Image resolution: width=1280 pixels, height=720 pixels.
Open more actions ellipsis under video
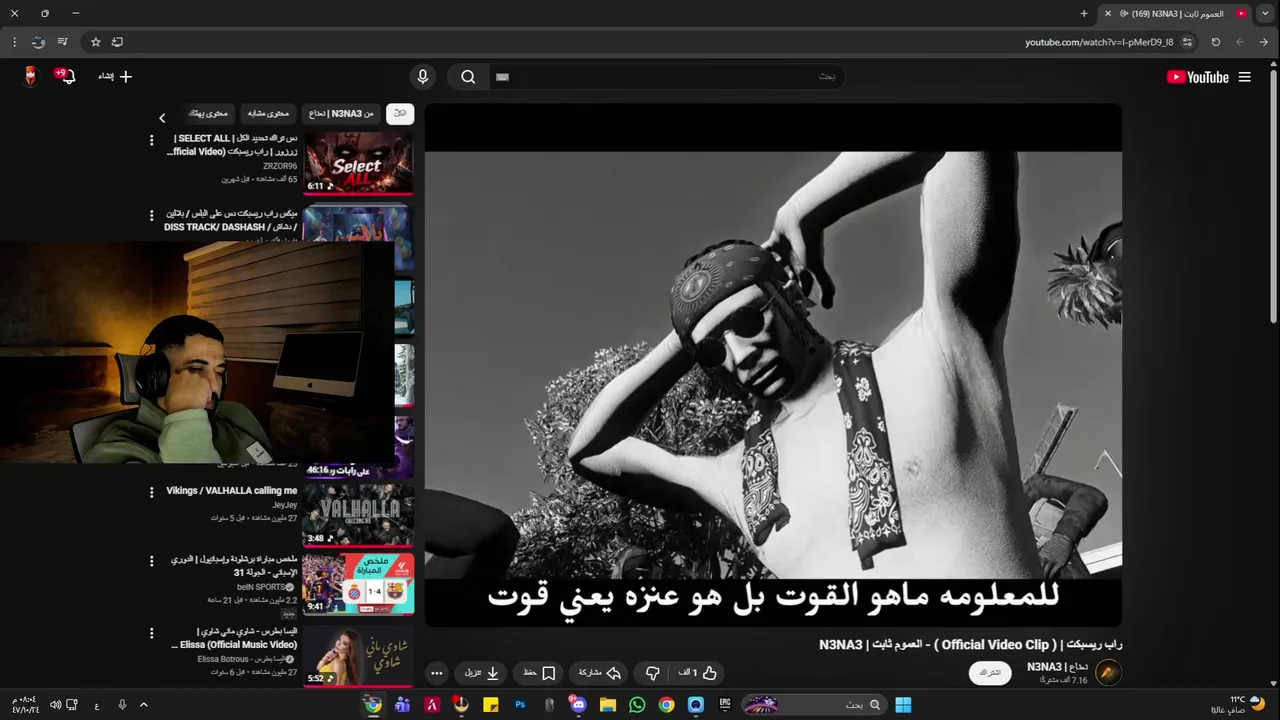coord(436,673)
